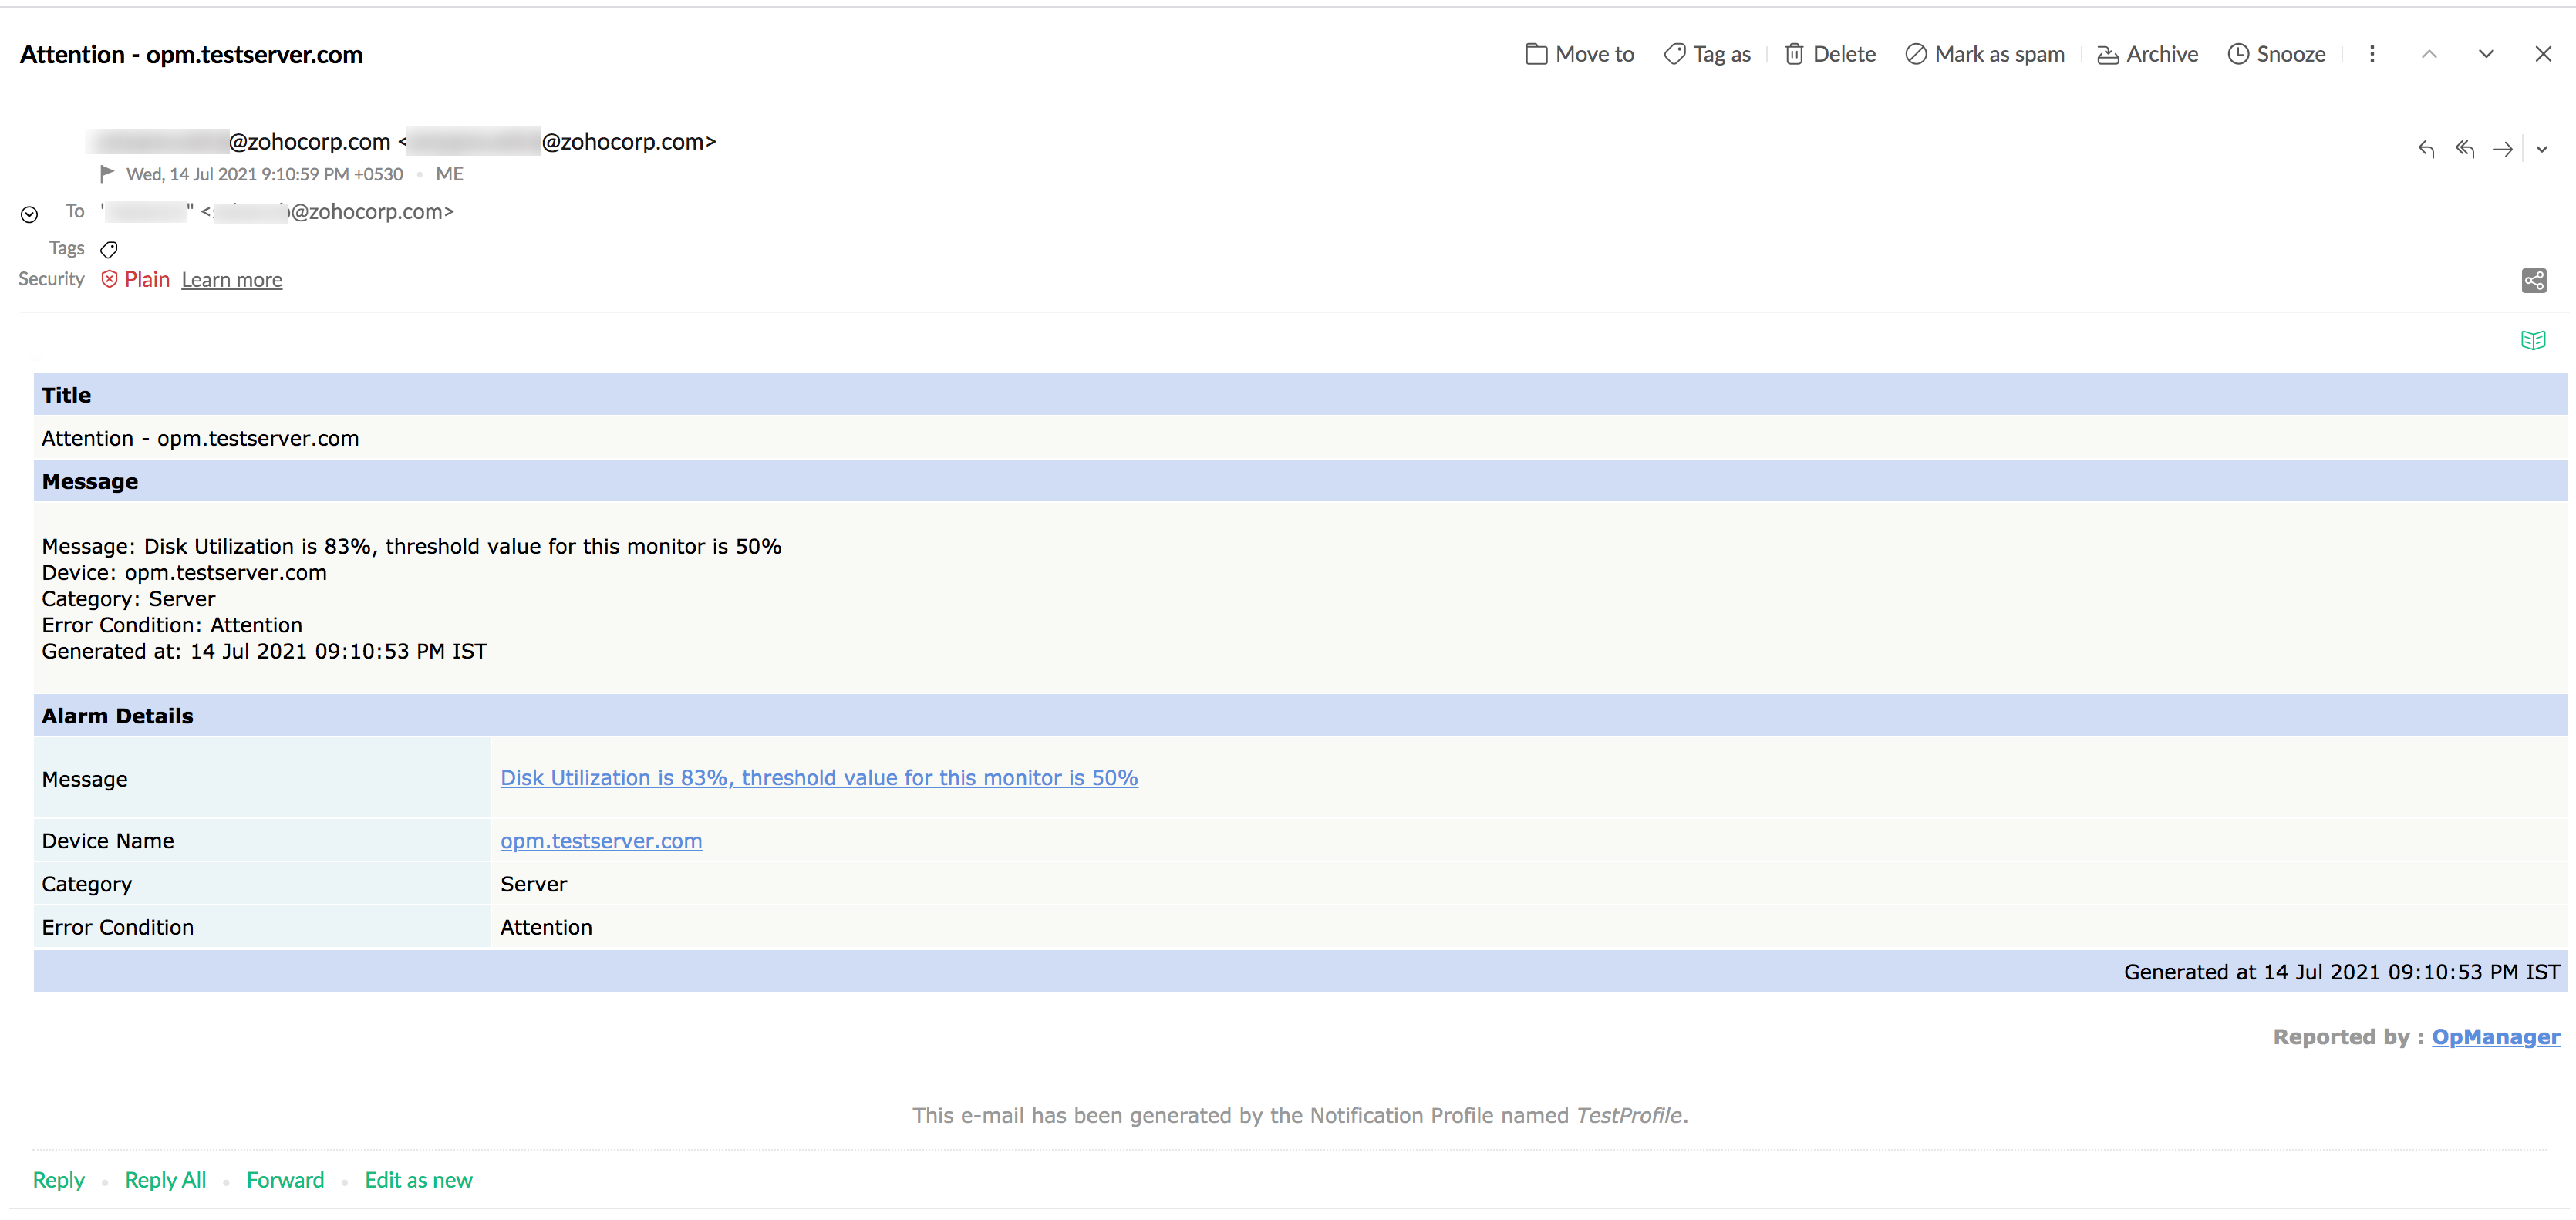Share the email using the share icon
Screen dimensions: 2576x1220
click(2534, 280)
